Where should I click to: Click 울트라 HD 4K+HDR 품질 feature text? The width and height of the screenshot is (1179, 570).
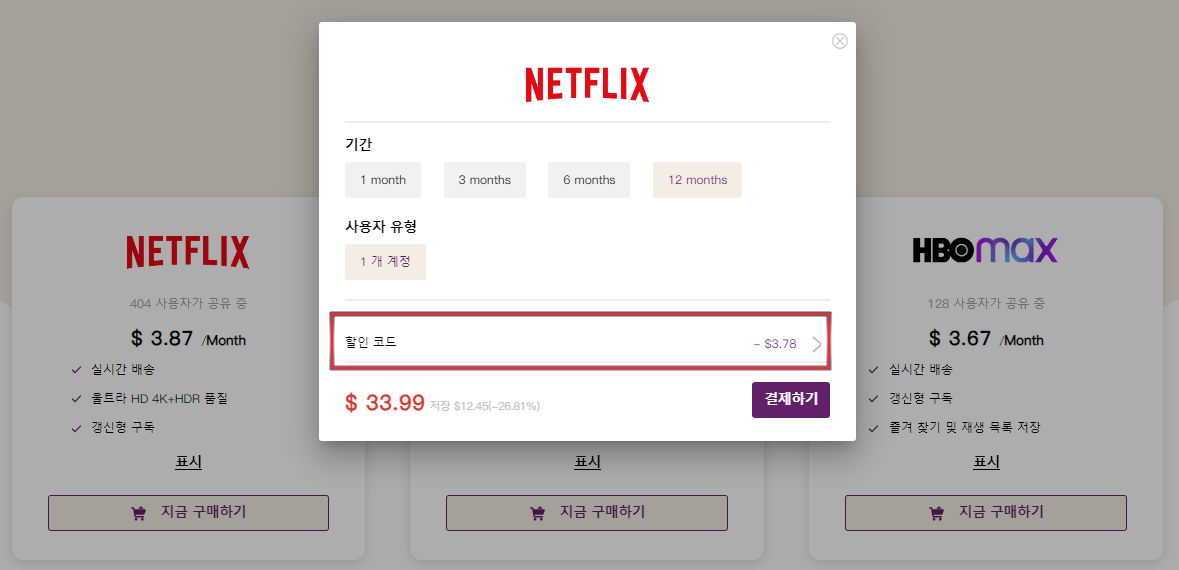click(160, 399)
